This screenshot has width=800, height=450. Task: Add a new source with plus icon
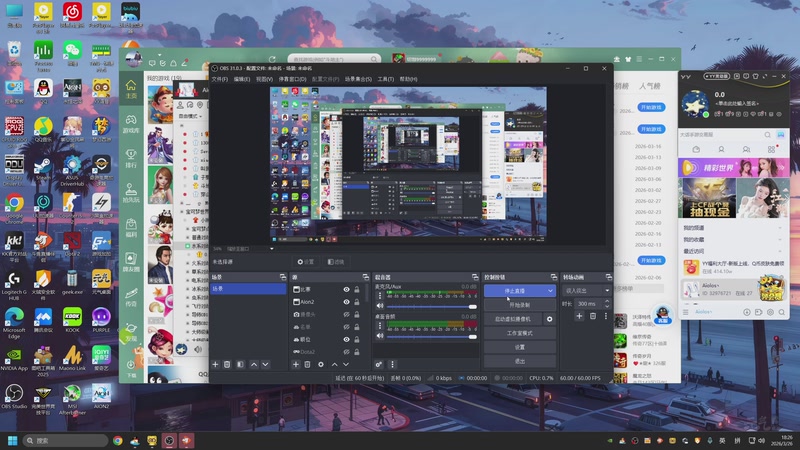point(295,364)
